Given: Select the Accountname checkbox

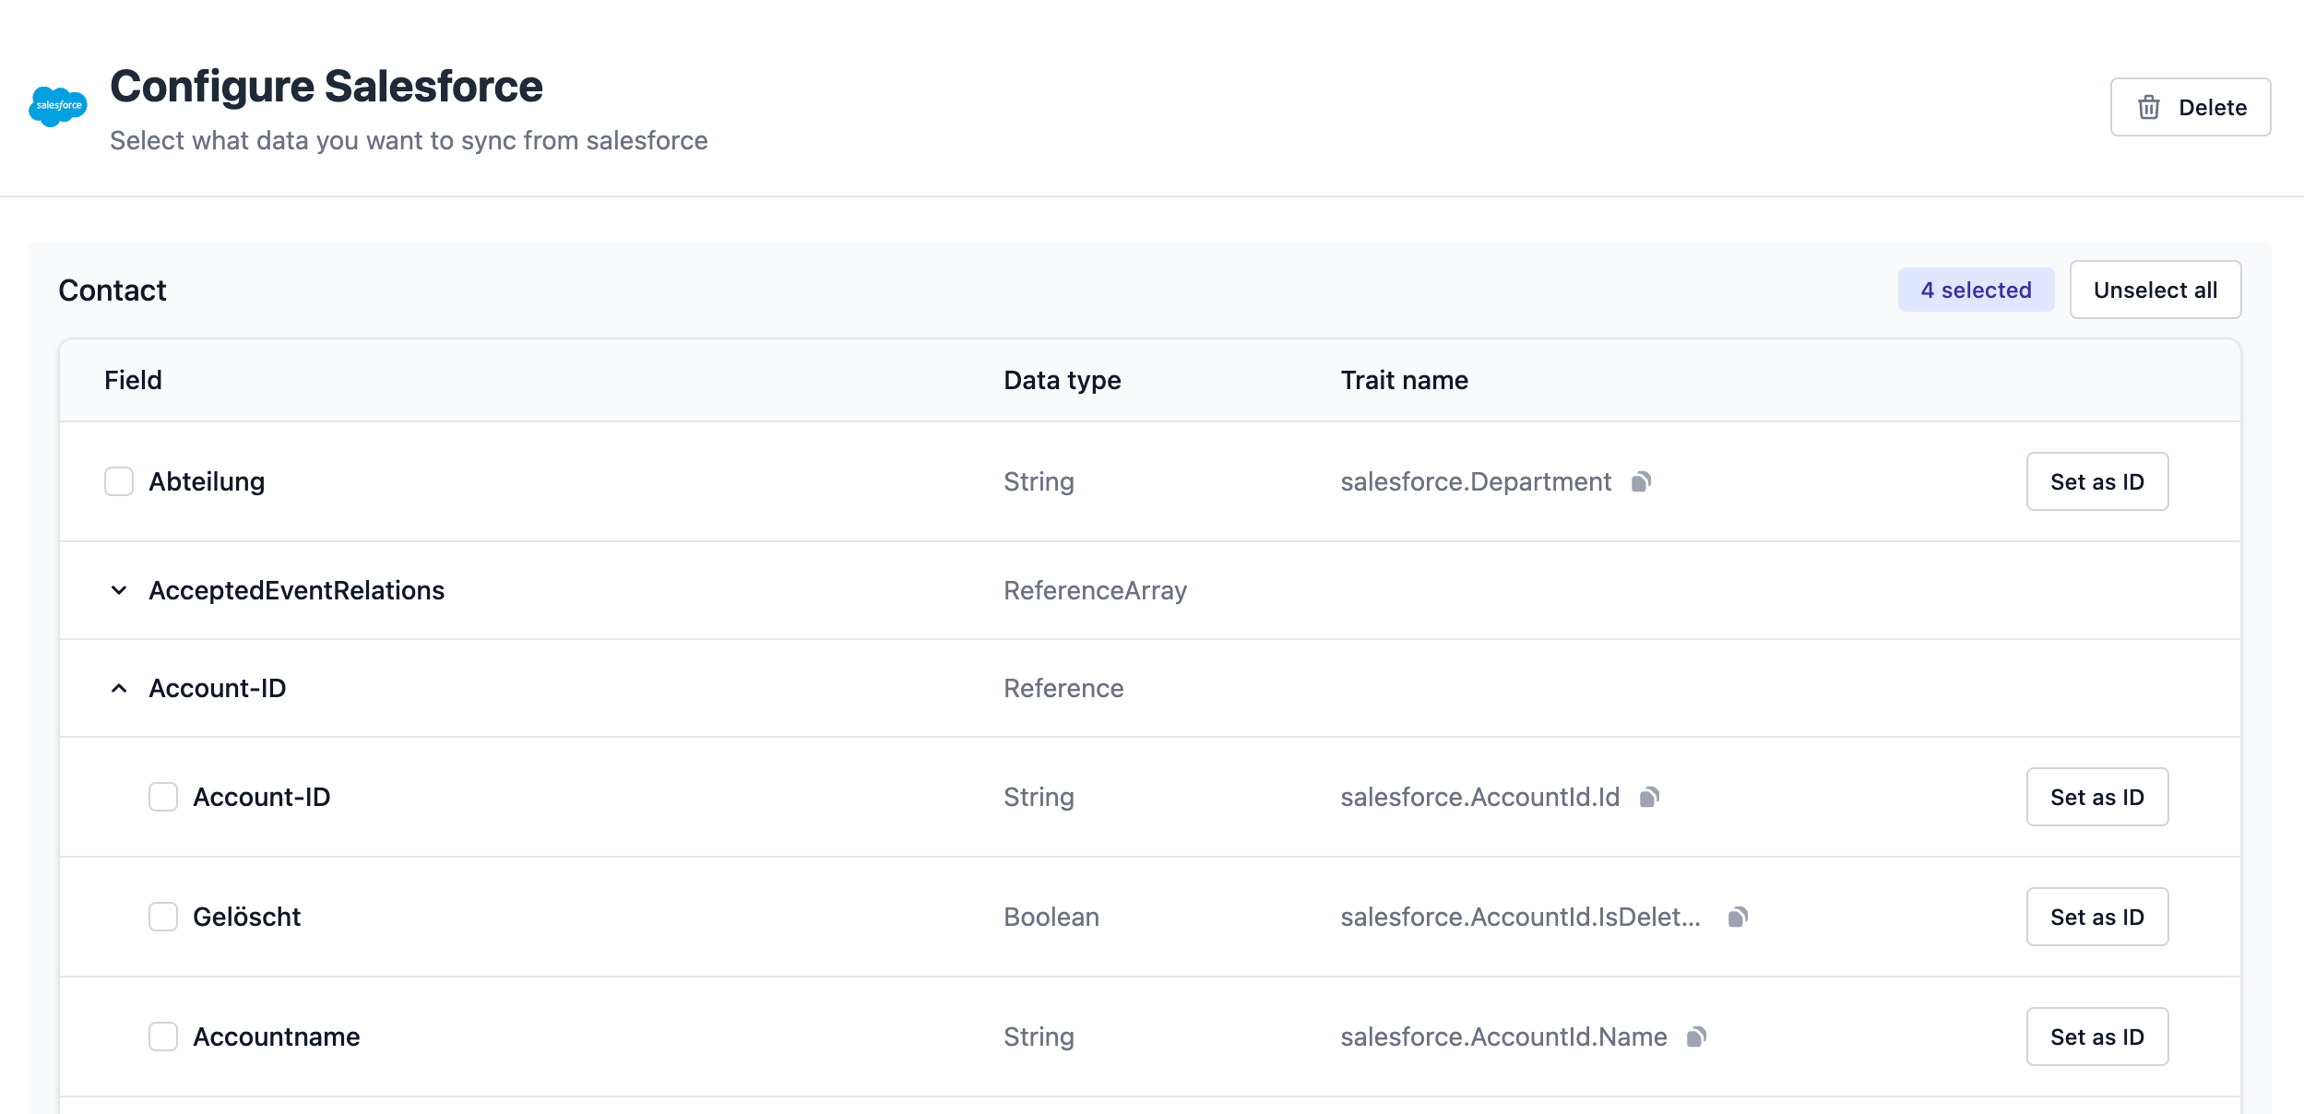Looking at the screenshot, I should click(x=163, y=1037).
